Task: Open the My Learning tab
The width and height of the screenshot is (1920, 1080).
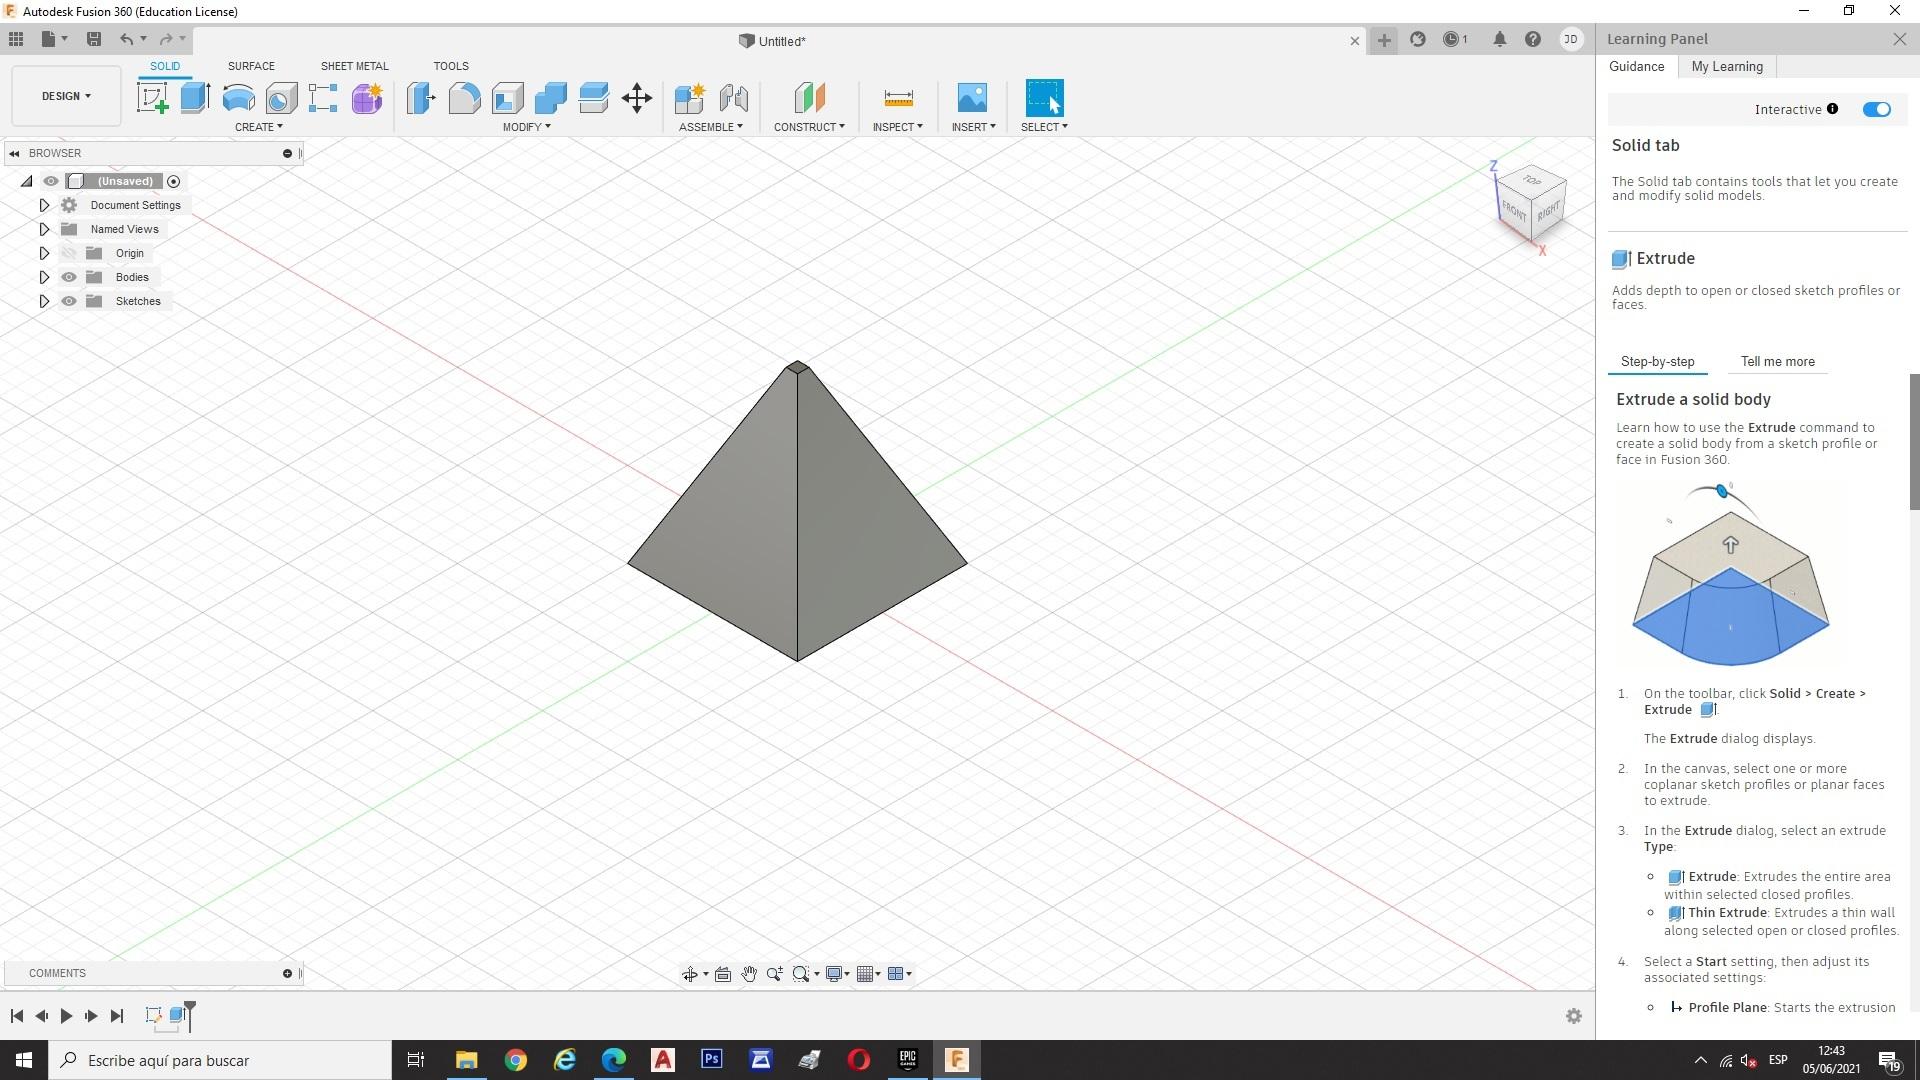Action: click(x=1726, y=67)
